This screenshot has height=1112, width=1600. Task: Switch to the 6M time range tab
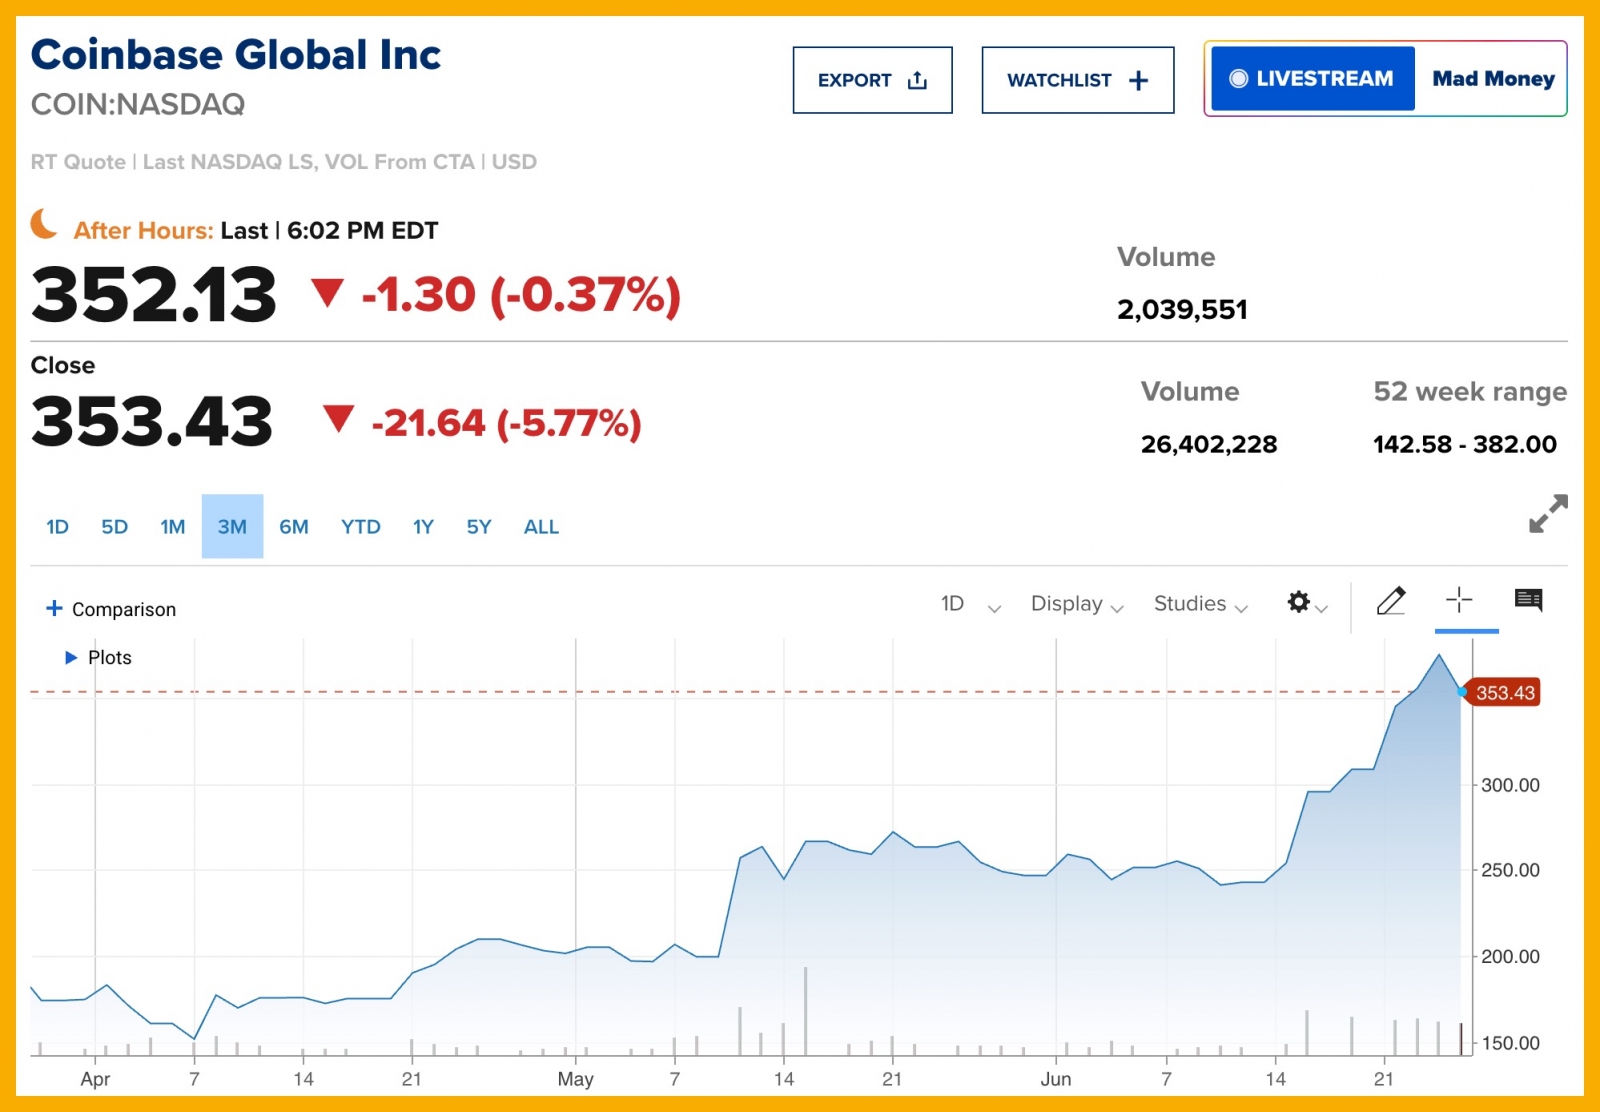pyautogui.click(x=293, y=527)
